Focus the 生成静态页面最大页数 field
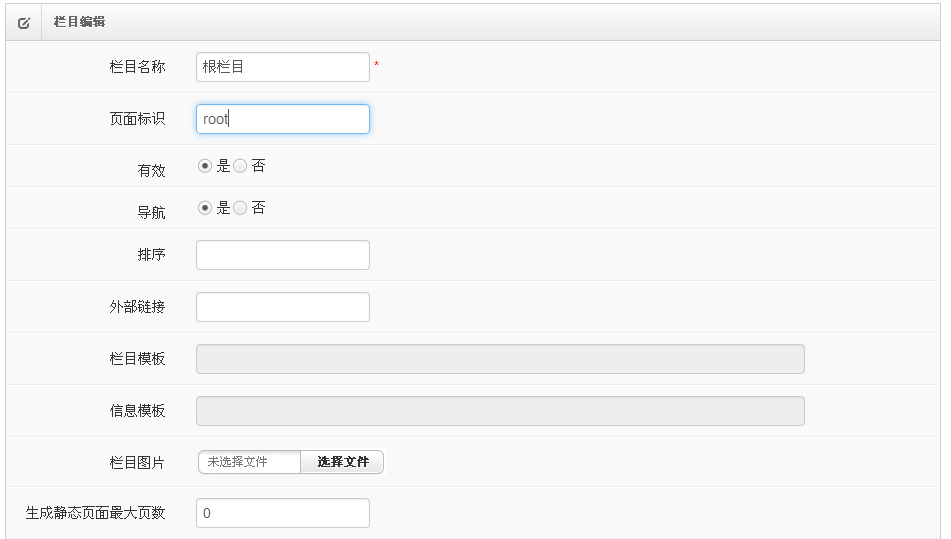The height and width of the screenshot is (539, 951). [283, 513]
